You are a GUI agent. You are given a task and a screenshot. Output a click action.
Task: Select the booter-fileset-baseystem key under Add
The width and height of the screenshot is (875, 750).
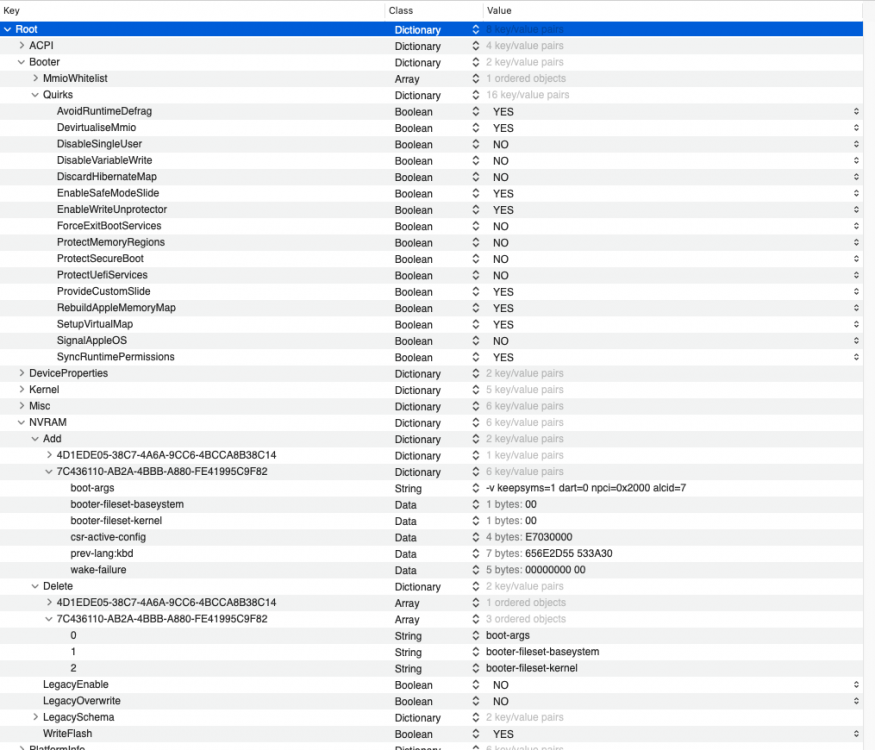127,504
